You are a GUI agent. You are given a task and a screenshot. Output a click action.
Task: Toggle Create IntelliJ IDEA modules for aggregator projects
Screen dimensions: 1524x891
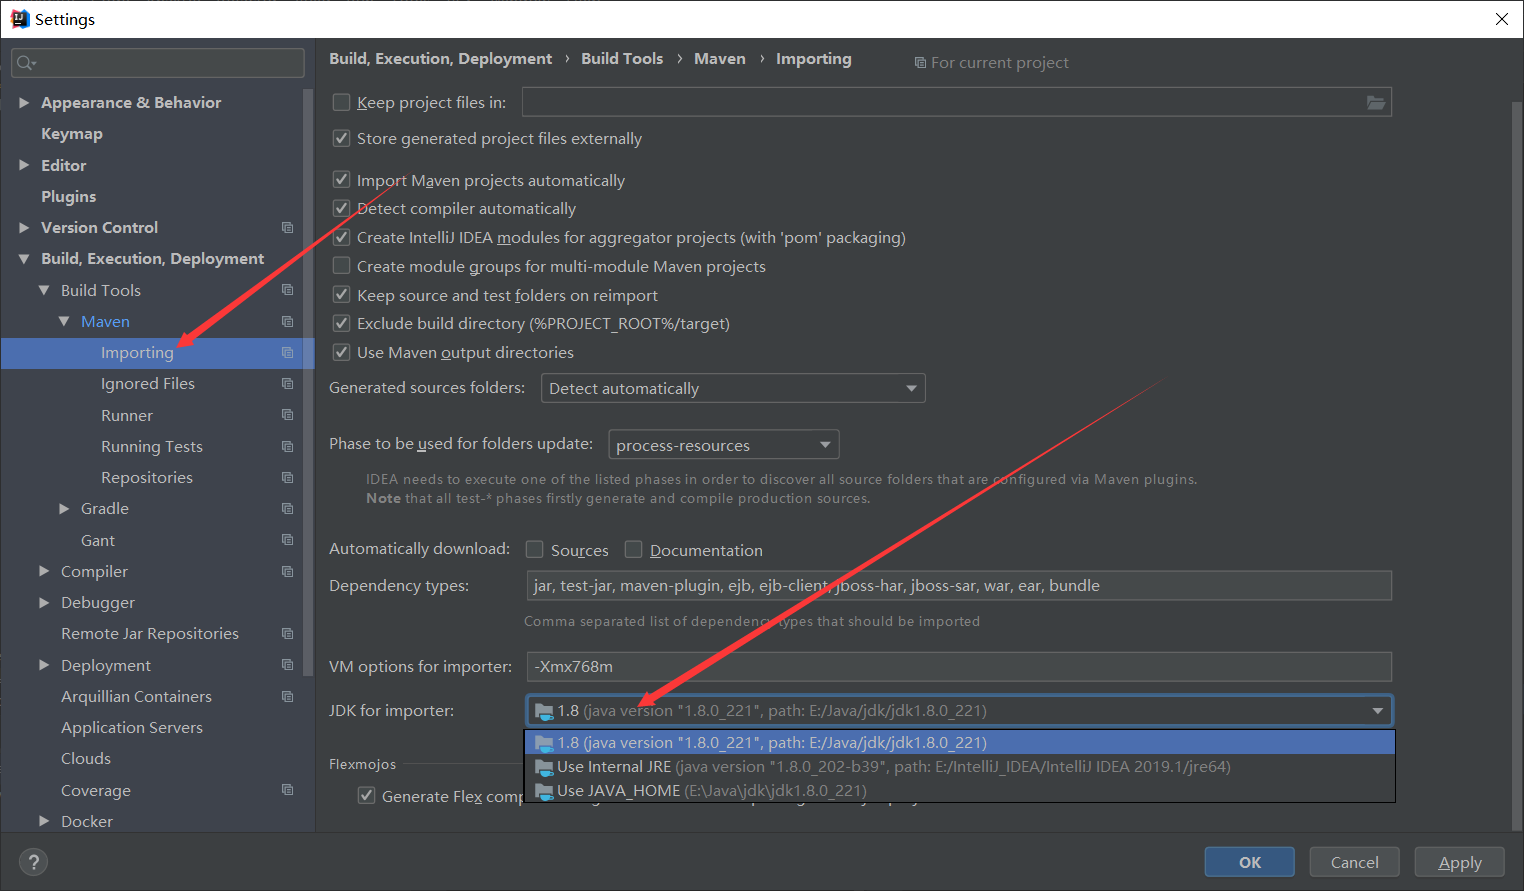click(x=341, y=237)
